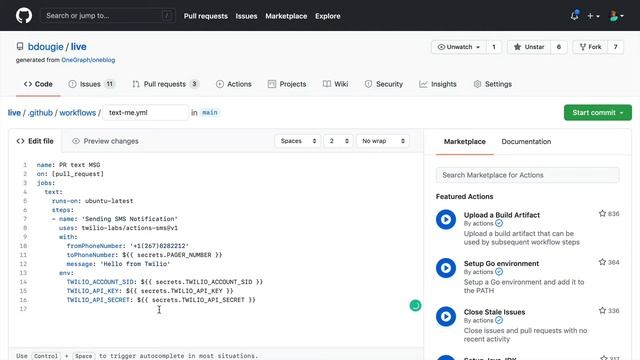Click the stargazers count 6
Viewport: 640px width, 360px height.
(x=559, y=47)
